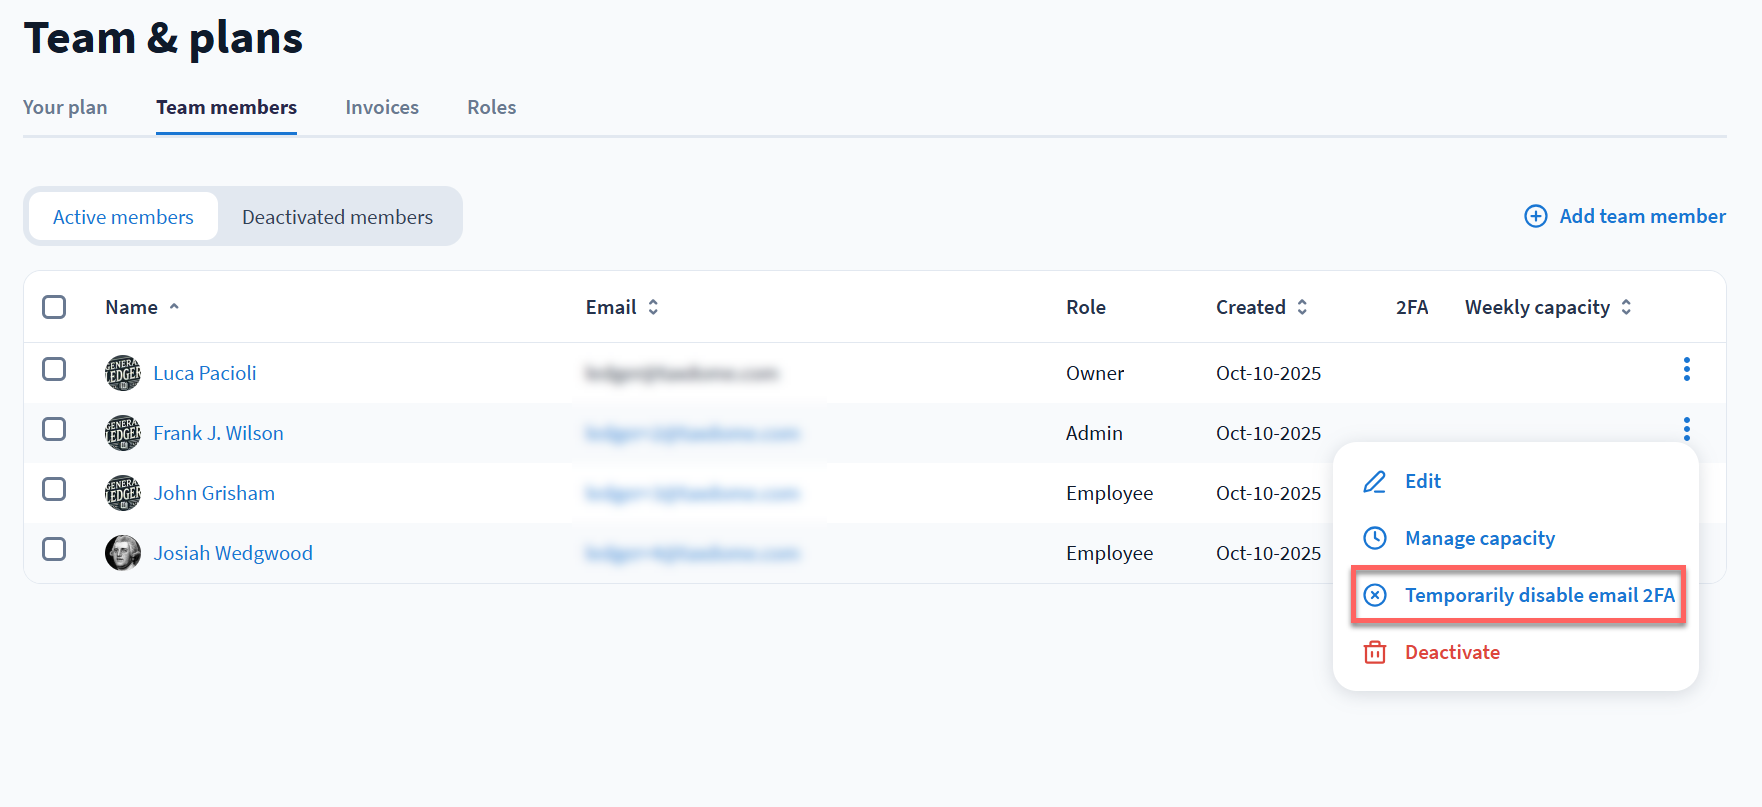The image size is (1762, 807).
Task: Click Frank J. Wilson's avatar badge
Action: point(123,433)
